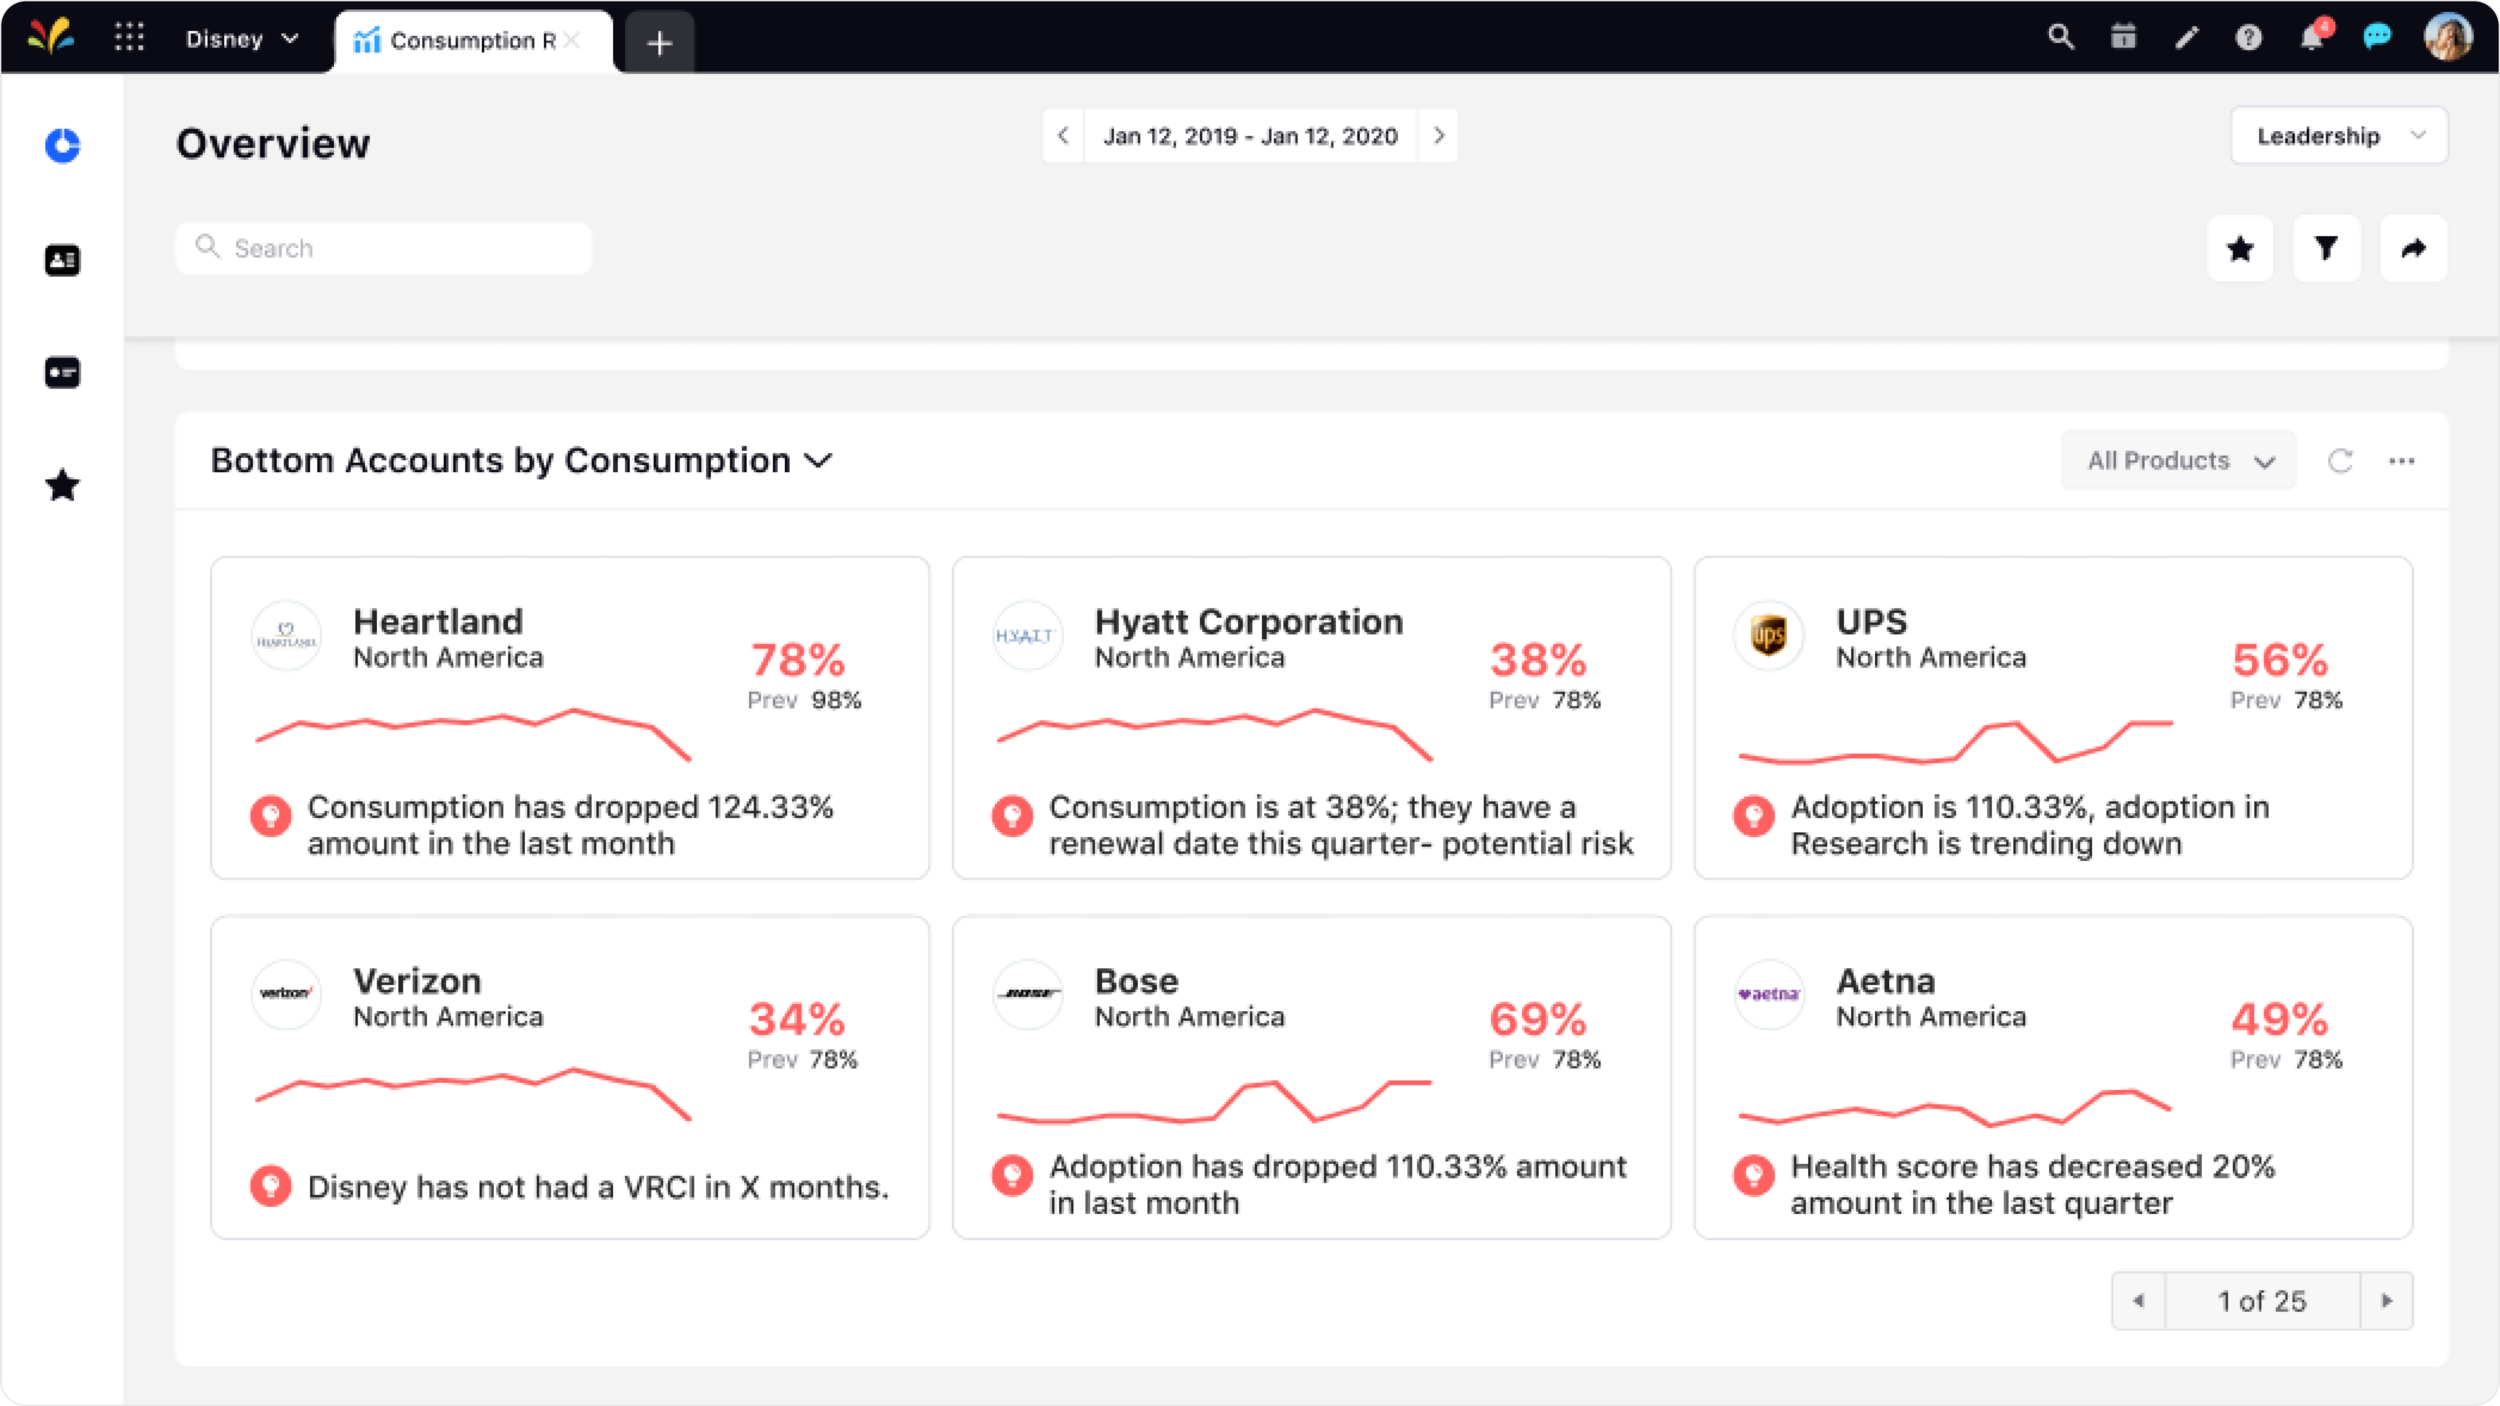Open the help question mark icon
Image resolution: width=2500 pixels, height=1406 pixels.
pyautogui.click(x=2249, y=38)
